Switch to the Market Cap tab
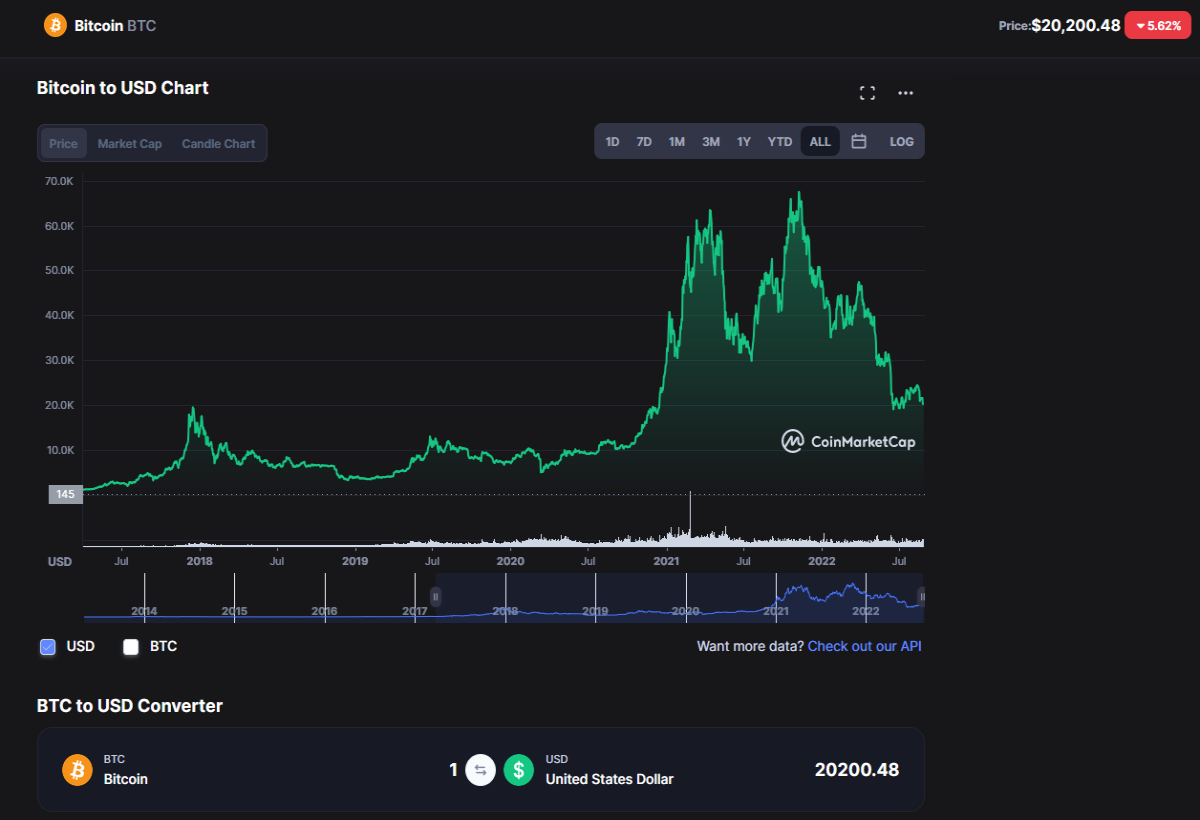Screen dimensions: 1200x820 (129, 143)
